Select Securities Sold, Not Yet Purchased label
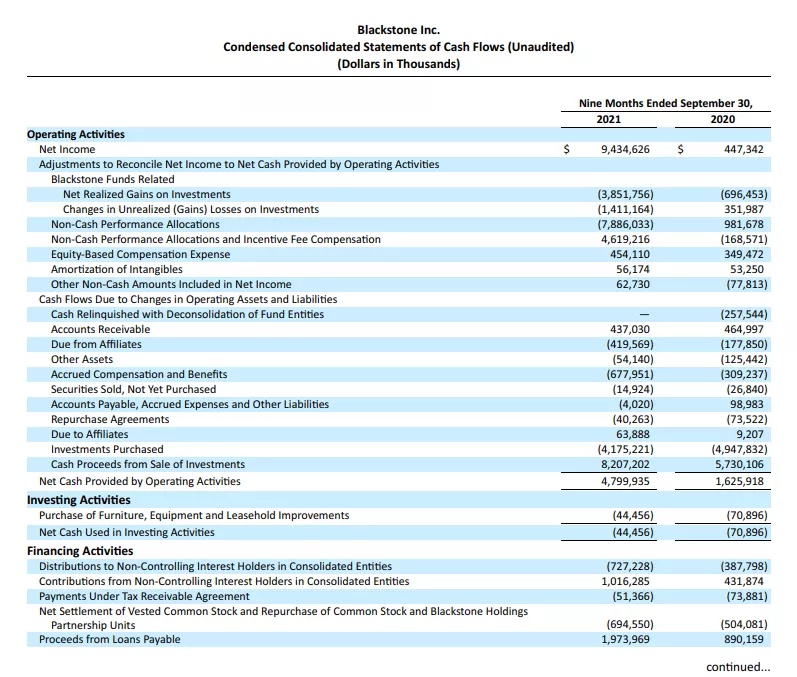The width and height of the screenshot is (797, 677). click(x=133, y=389)
